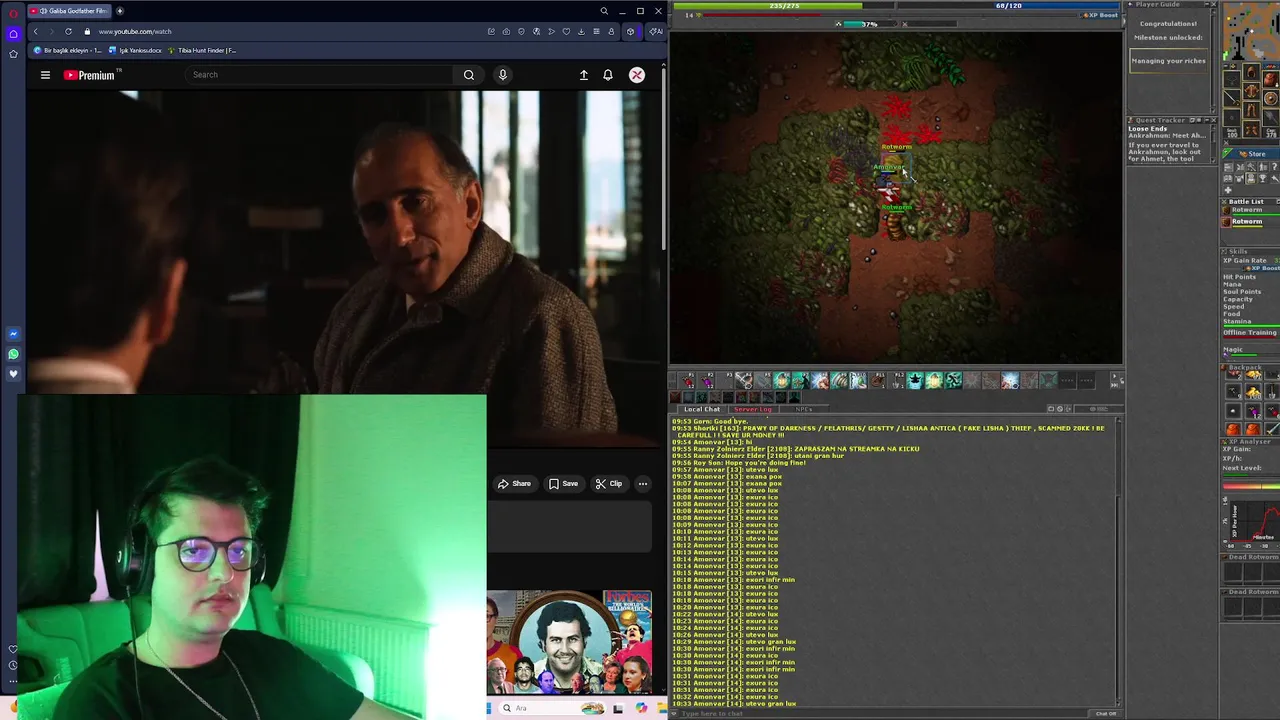This screenshot has height=720, width=1280.
Task: Toggle Chat Off button in Tibia
Action: pyautogui.click(x=1106, y=713)
